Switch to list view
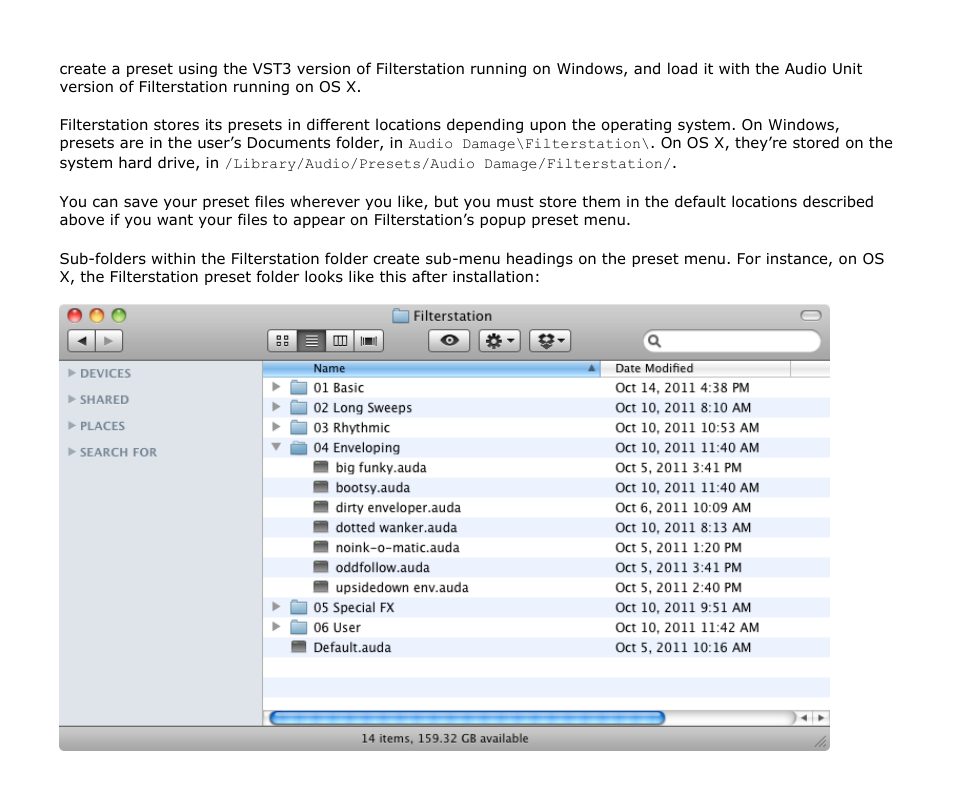954x811 pixels. (x=312, y=341)
